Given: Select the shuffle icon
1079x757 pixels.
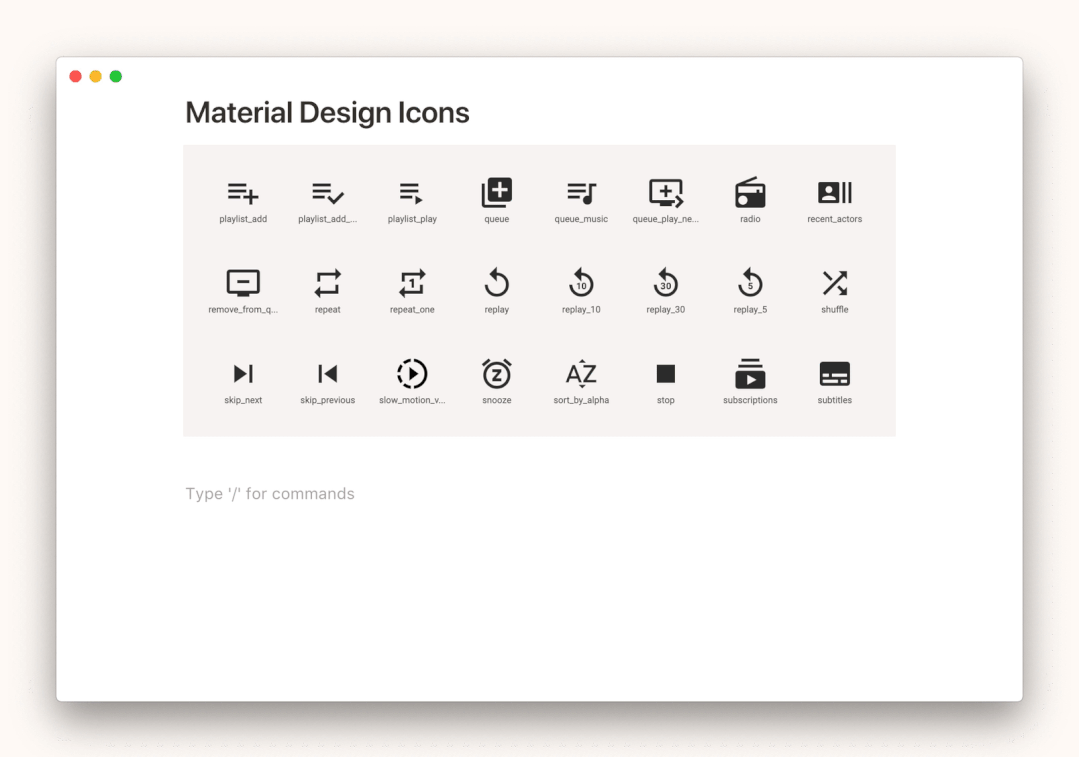Looking at the screenshot, I should 835,283.
